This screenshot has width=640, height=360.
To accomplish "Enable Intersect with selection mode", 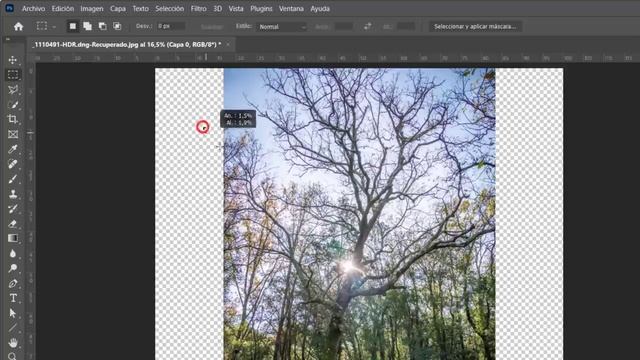I will [x=117, y=26].
